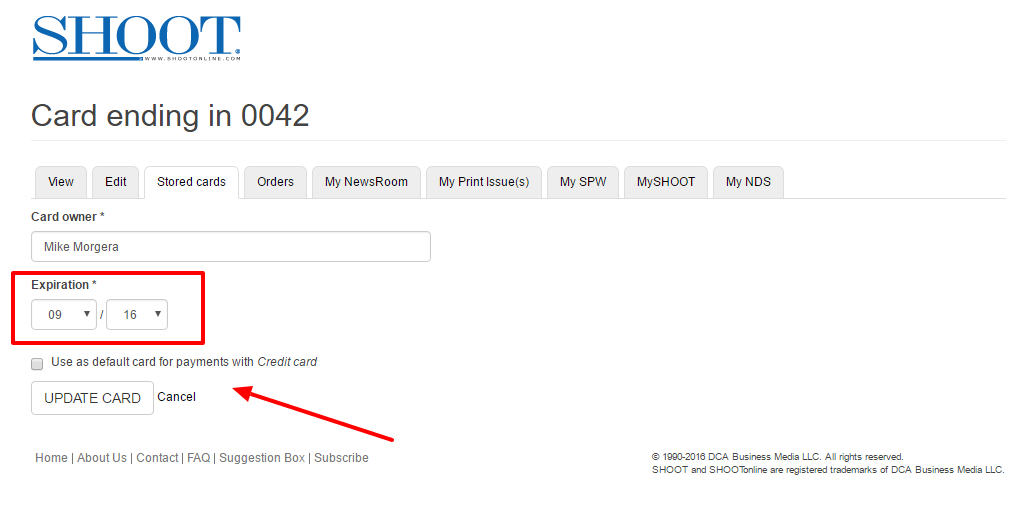The width and height of the screenshot is (1029, 514).
Task: Switch to the My NDS tab
Action: (748, 182)
